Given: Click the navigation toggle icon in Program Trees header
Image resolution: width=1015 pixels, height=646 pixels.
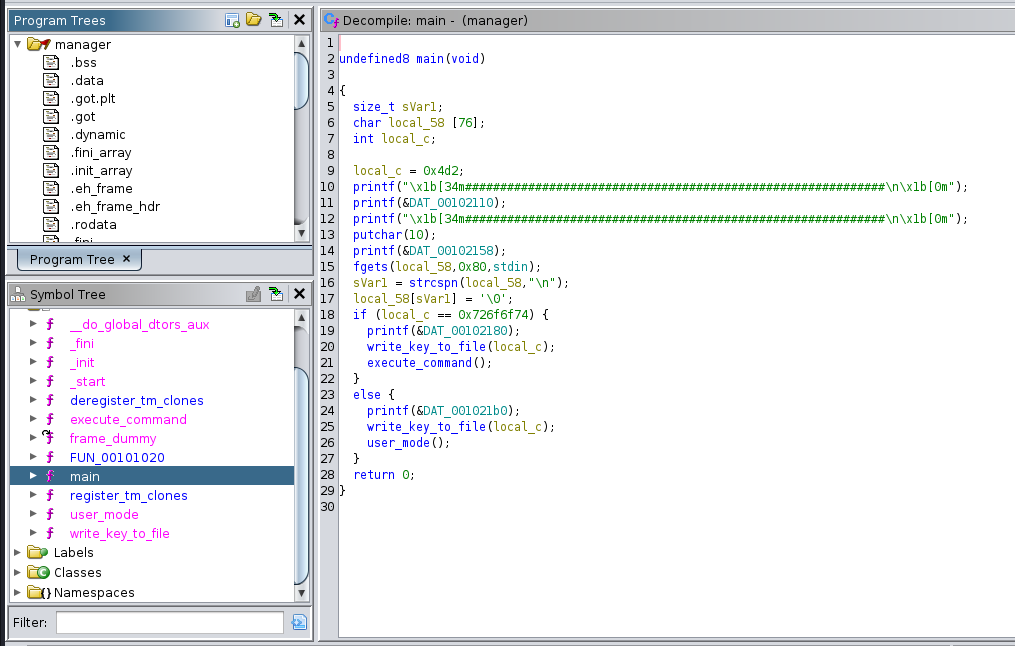Looking at the screenshot, I should click(276, 20).
